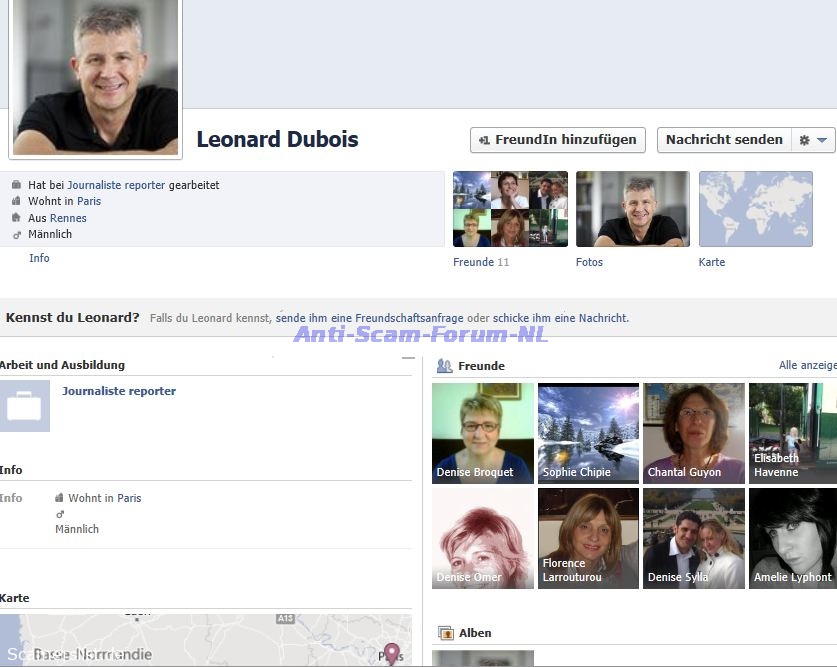Screen dimensions: 837x667
Task: Click the briefcase workplace icon
Action: click(25, 406)
